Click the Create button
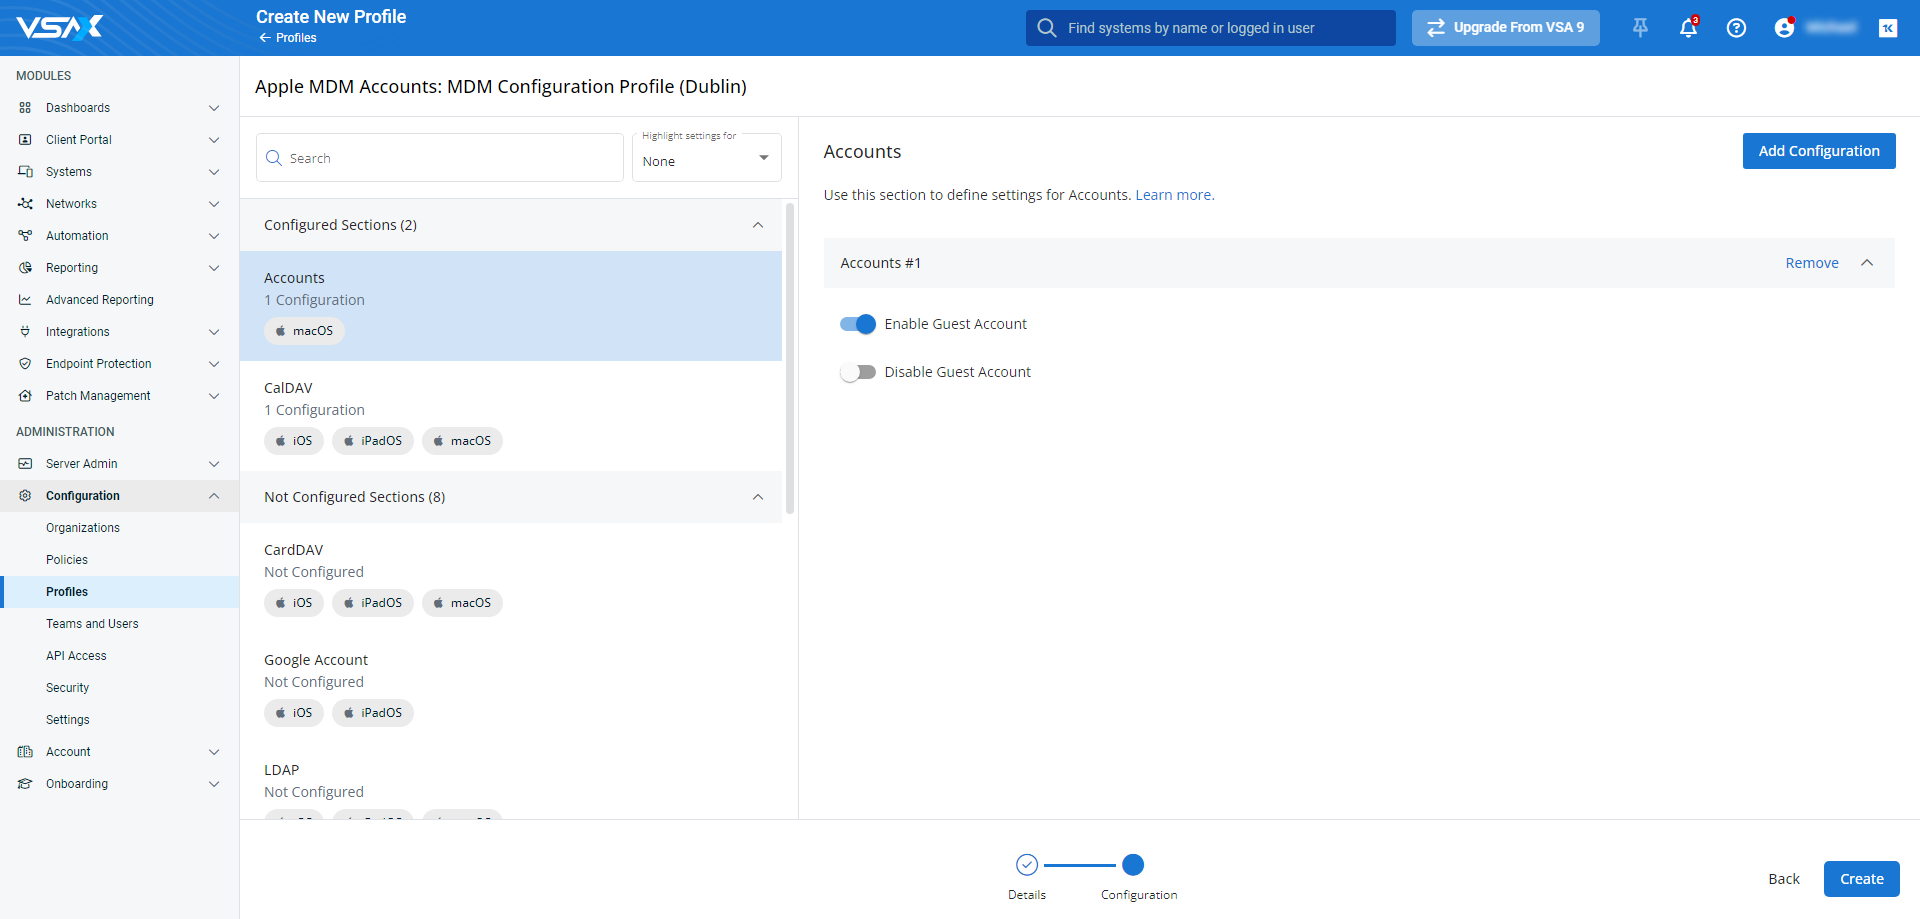 1861,879
